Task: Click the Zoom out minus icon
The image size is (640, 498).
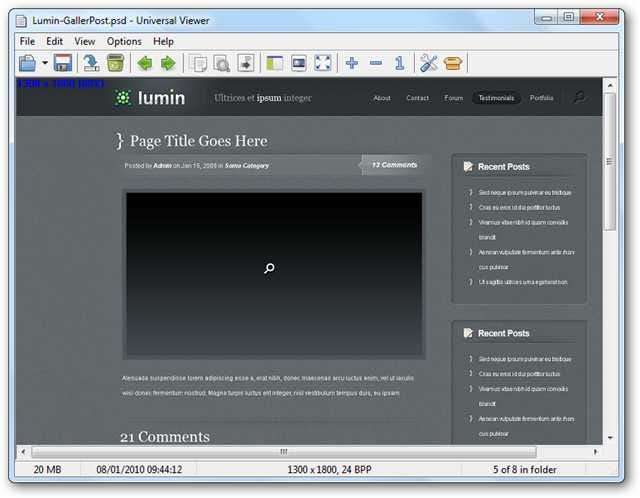Action: click(375, 63)
